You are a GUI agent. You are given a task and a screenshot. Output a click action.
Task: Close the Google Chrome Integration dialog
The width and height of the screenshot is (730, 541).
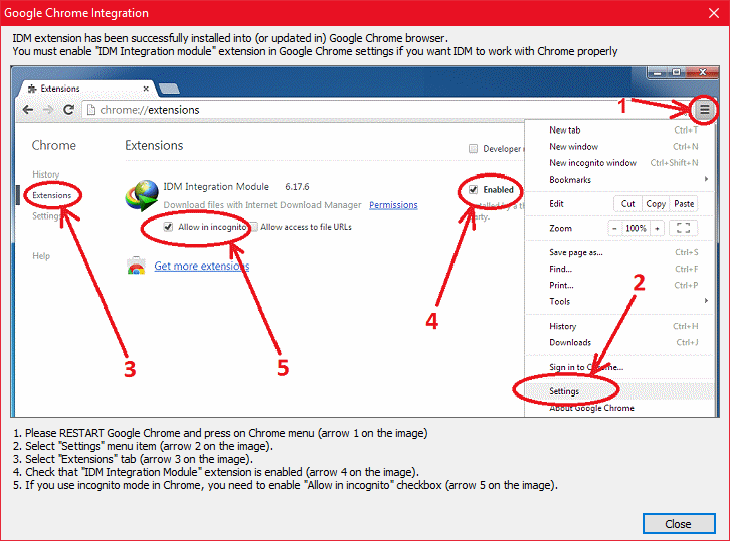pyautogui.click(x=679, y=524)
